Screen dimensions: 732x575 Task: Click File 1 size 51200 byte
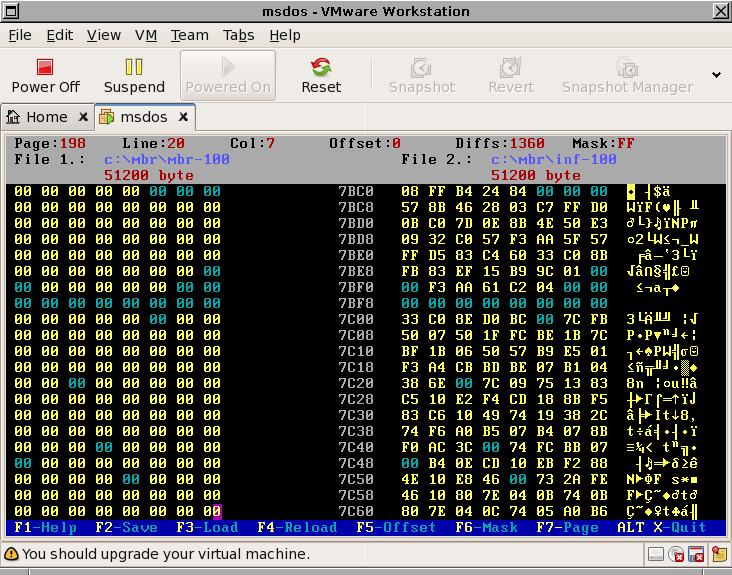pos(149,175)
